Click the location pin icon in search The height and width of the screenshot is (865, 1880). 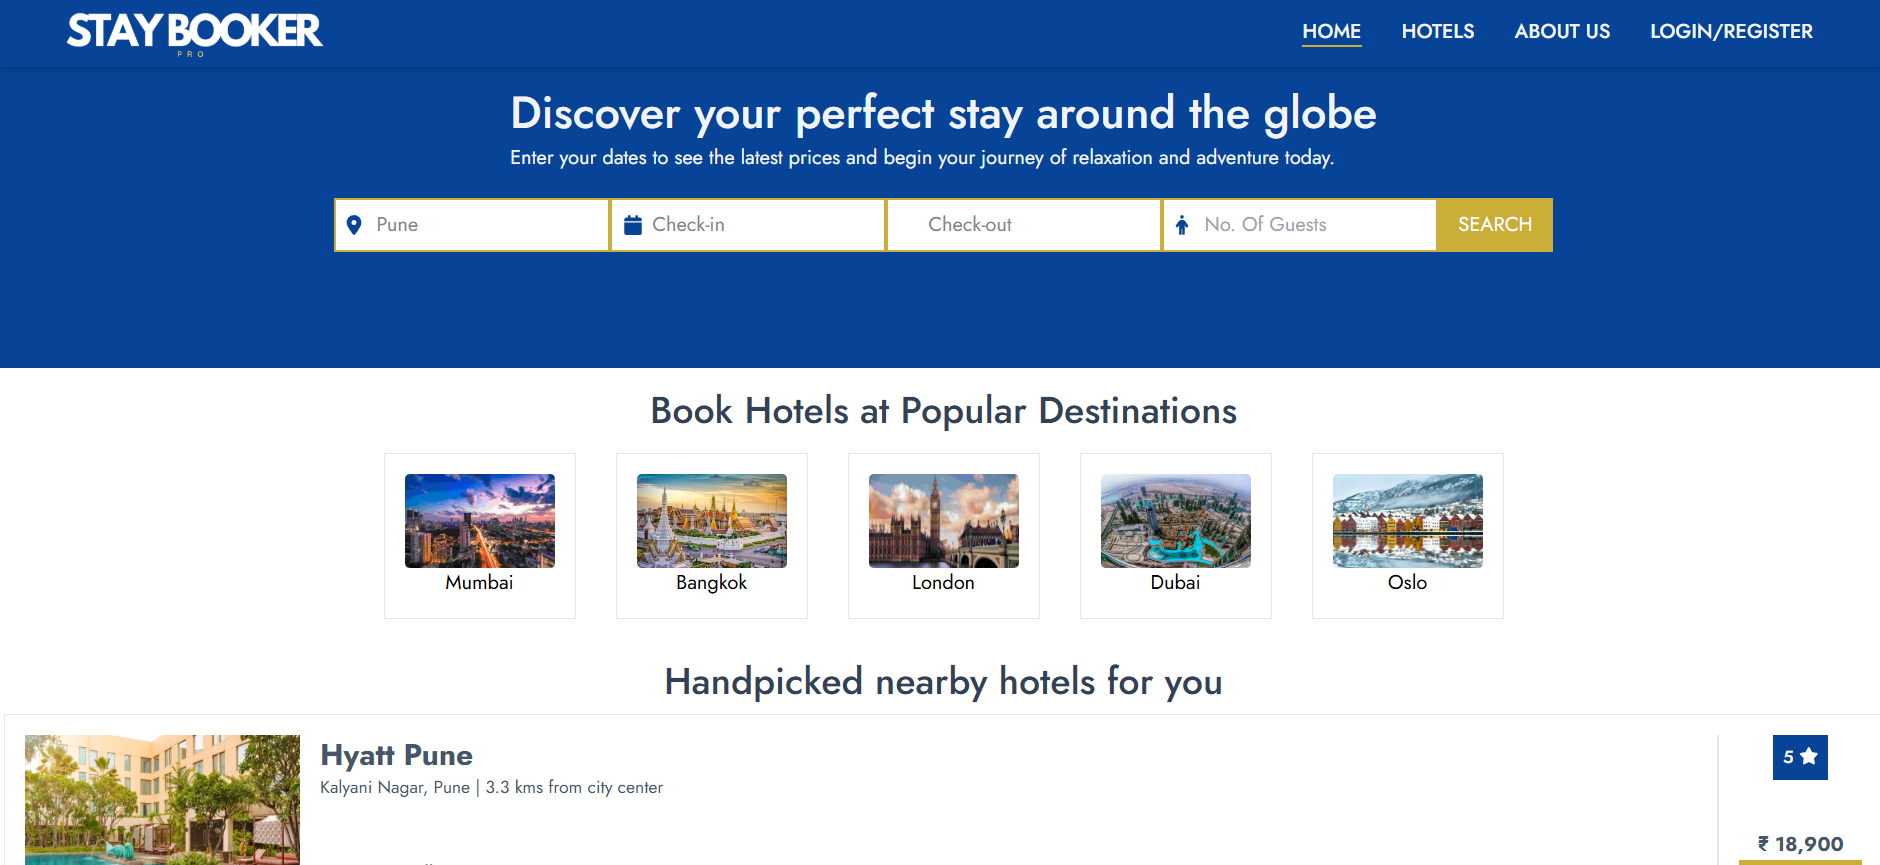[354, 225]
